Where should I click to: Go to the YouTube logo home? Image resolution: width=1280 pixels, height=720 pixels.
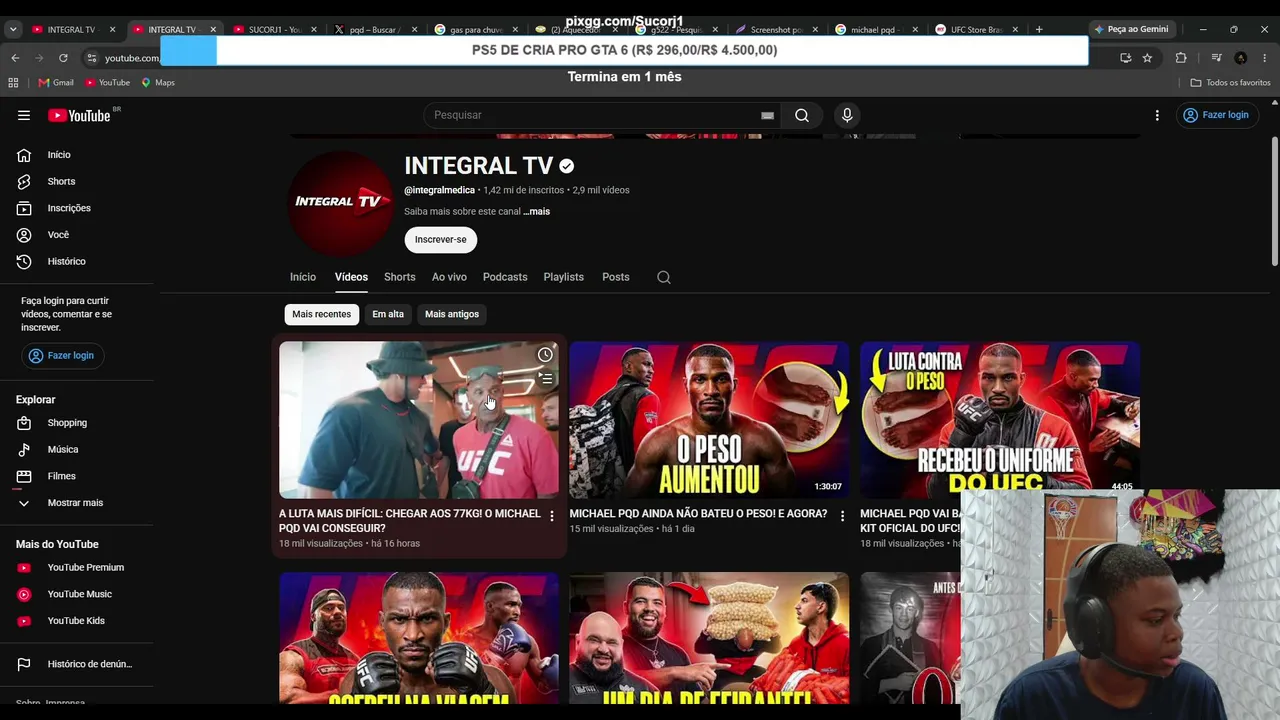79,115
